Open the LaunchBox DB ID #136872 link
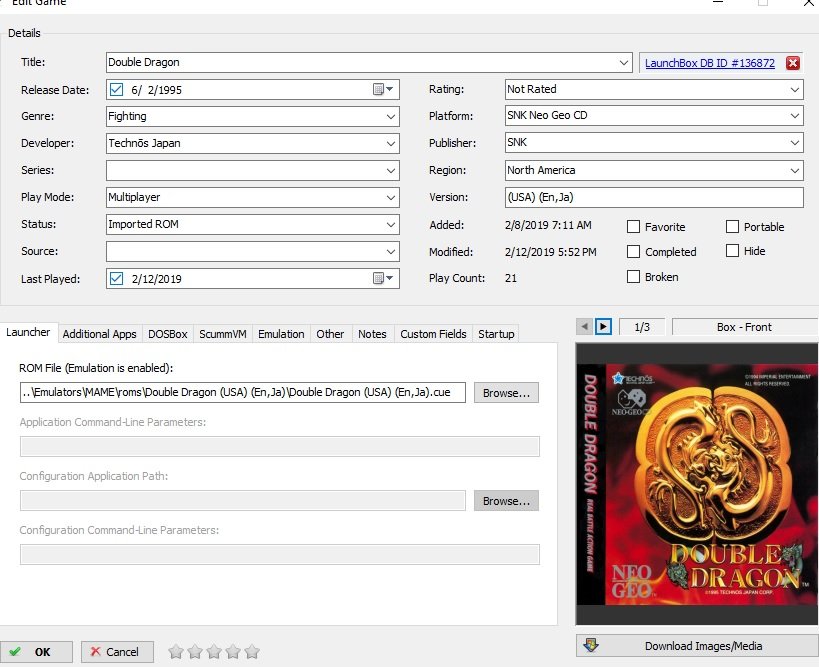819x667 pixels. coord(710,63)
